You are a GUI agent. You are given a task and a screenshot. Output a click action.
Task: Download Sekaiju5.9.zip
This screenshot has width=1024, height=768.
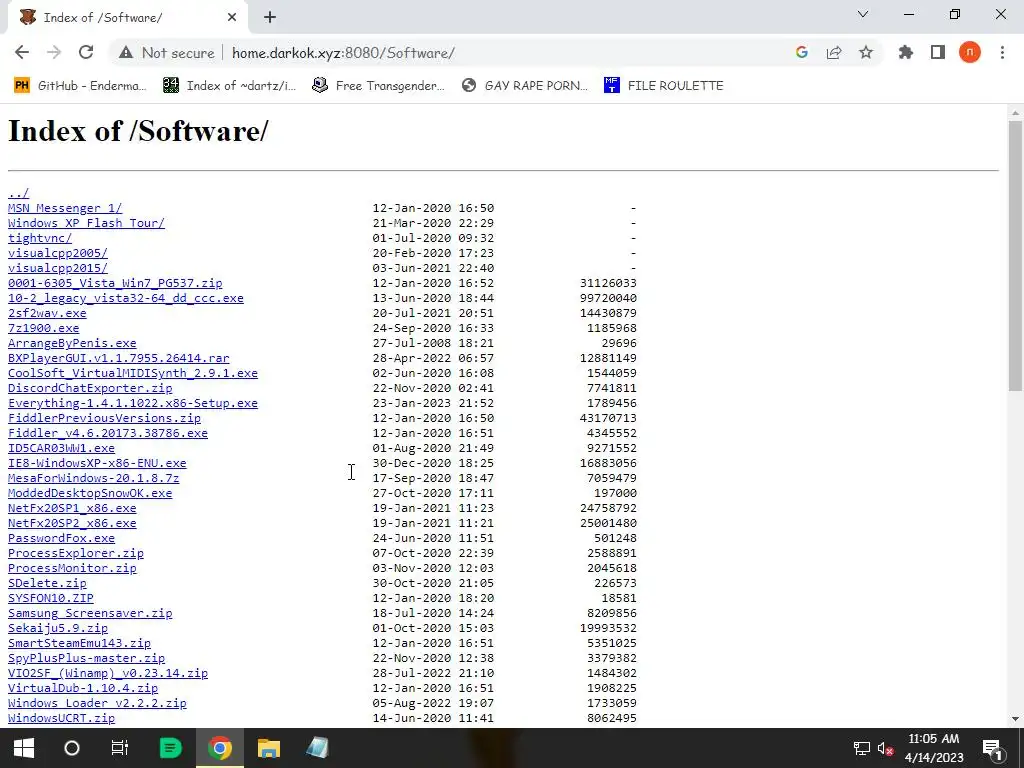pyautogui.click(x=57, y=629)
